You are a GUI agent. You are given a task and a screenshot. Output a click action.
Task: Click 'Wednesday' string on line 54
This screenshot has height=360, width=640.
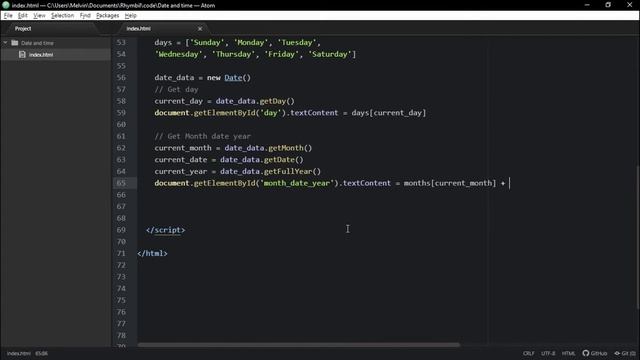[x=178, y=54]
